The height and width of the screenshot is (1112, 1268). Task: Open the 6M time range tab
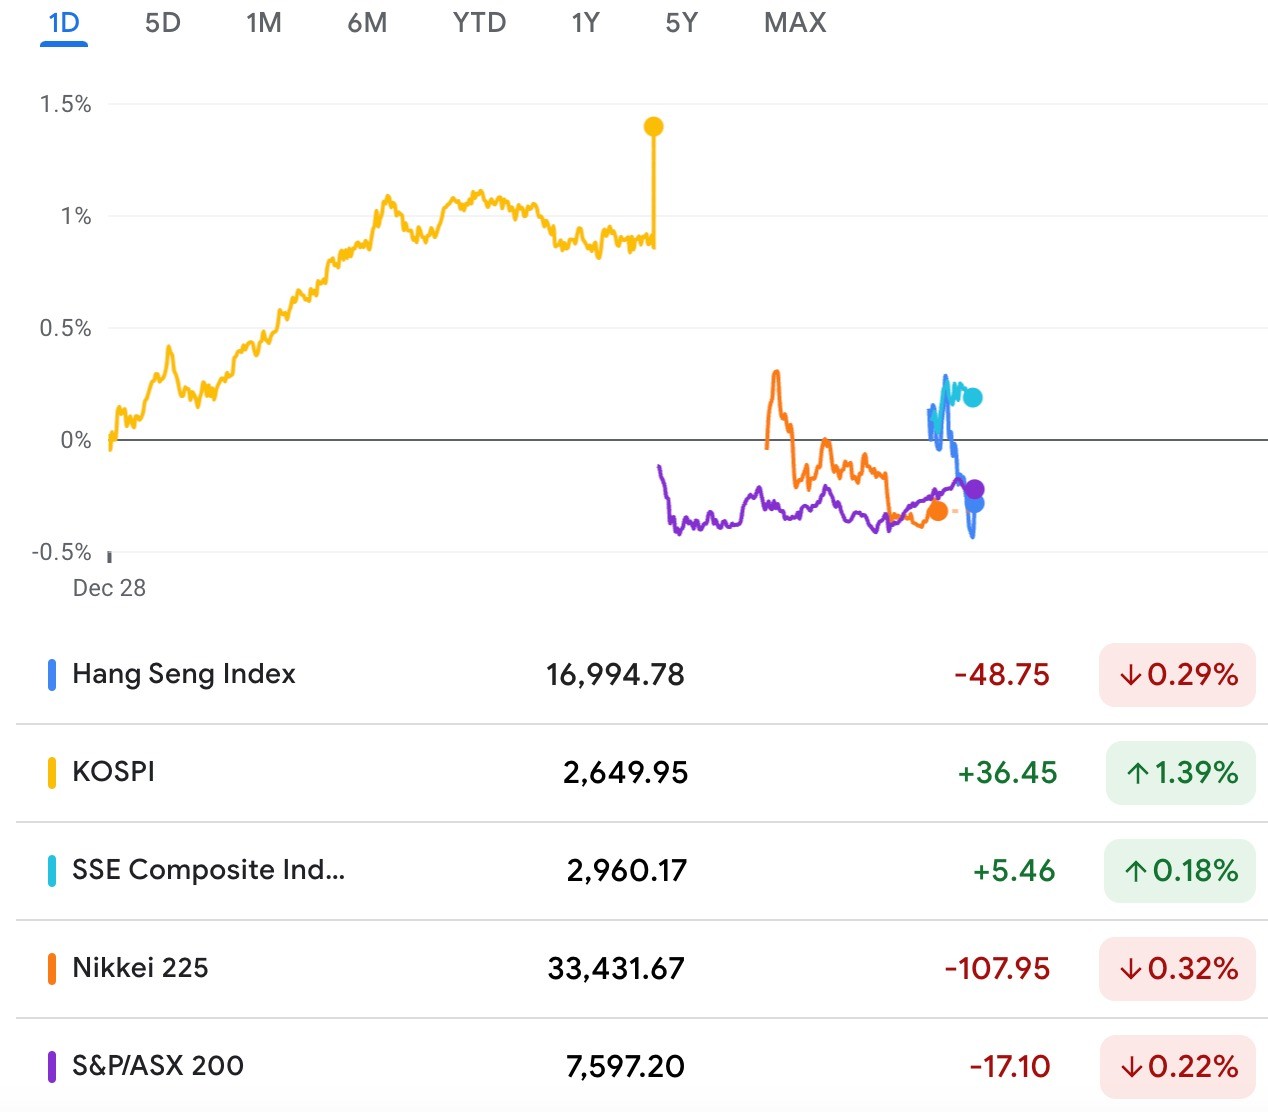coord(367,23)
